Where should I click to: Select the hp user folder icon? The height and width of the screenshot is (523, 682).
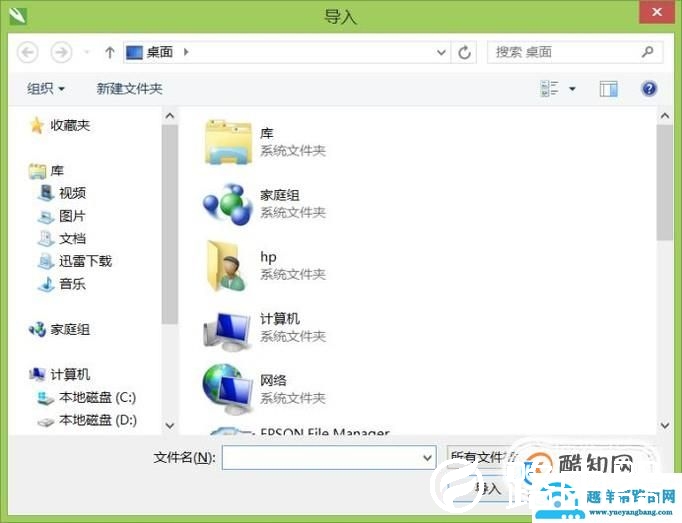[x=226, y=266]
